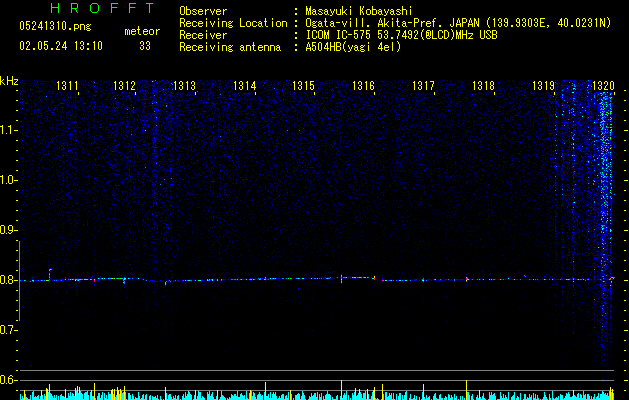Screen dimensions: 629x400
Task: Select the meteor count value 33
Action: click(145, 46)
